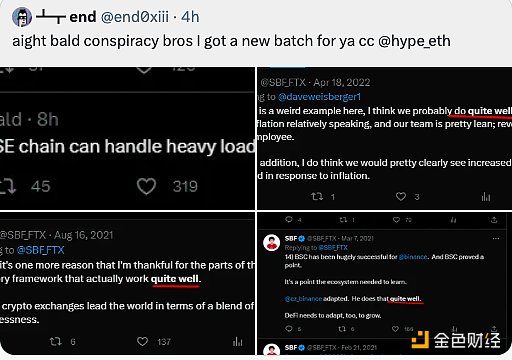
Task: Like the Aug 16, 2021 tweet with 137 likes
Action: point(143,341)
